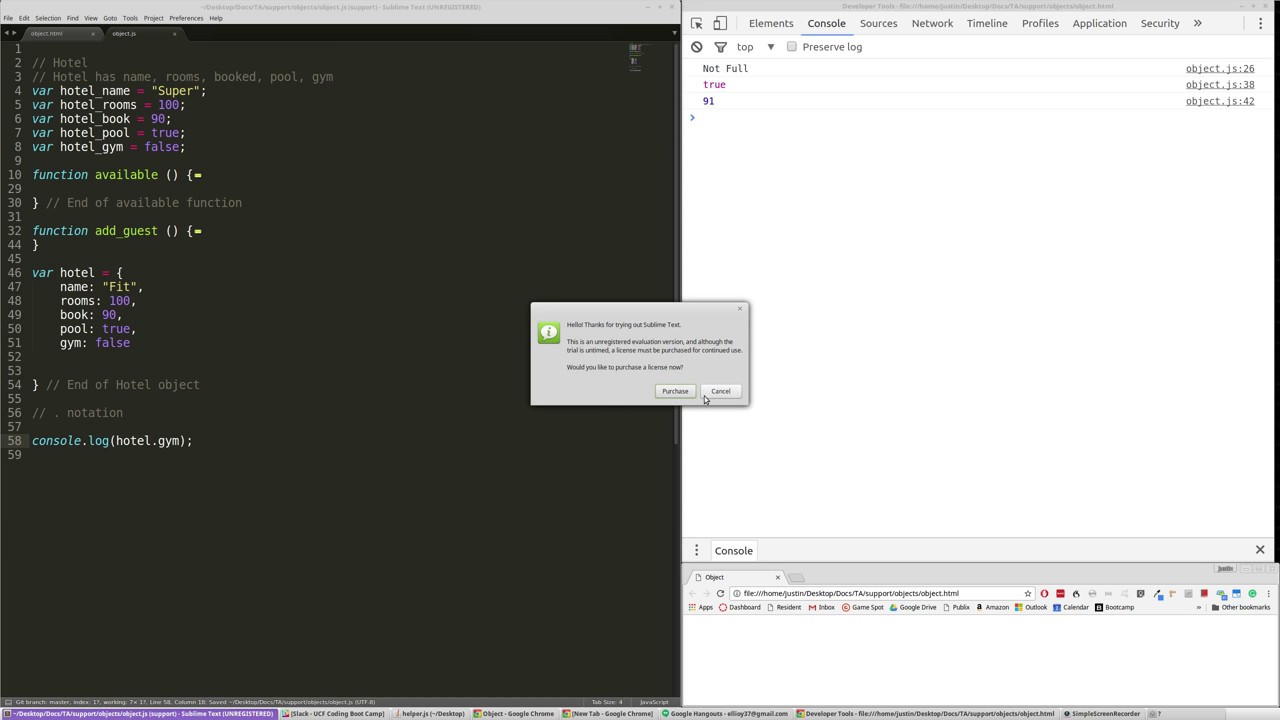Open the Selection menu in Sublime Text
Image resolution: width=1280 pixels, height=720 pixels.
[48, 18]
